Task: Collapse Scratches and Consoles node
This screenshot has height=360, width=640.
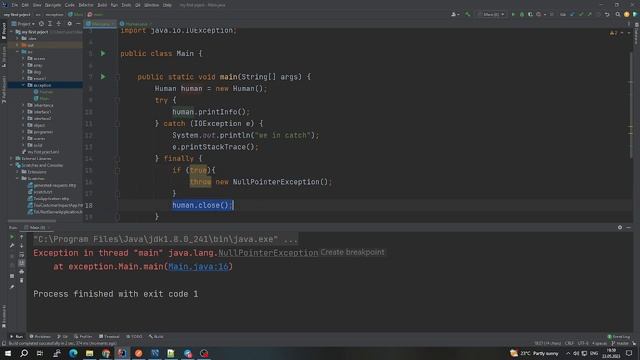Action: [x=11, y=165]
